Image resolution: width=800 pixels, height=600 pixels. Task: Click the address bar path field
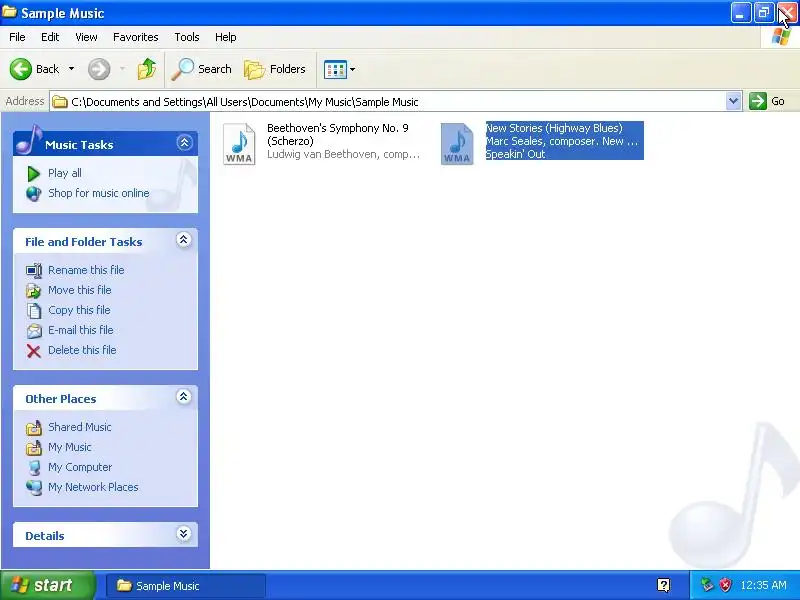coord(388,102)
